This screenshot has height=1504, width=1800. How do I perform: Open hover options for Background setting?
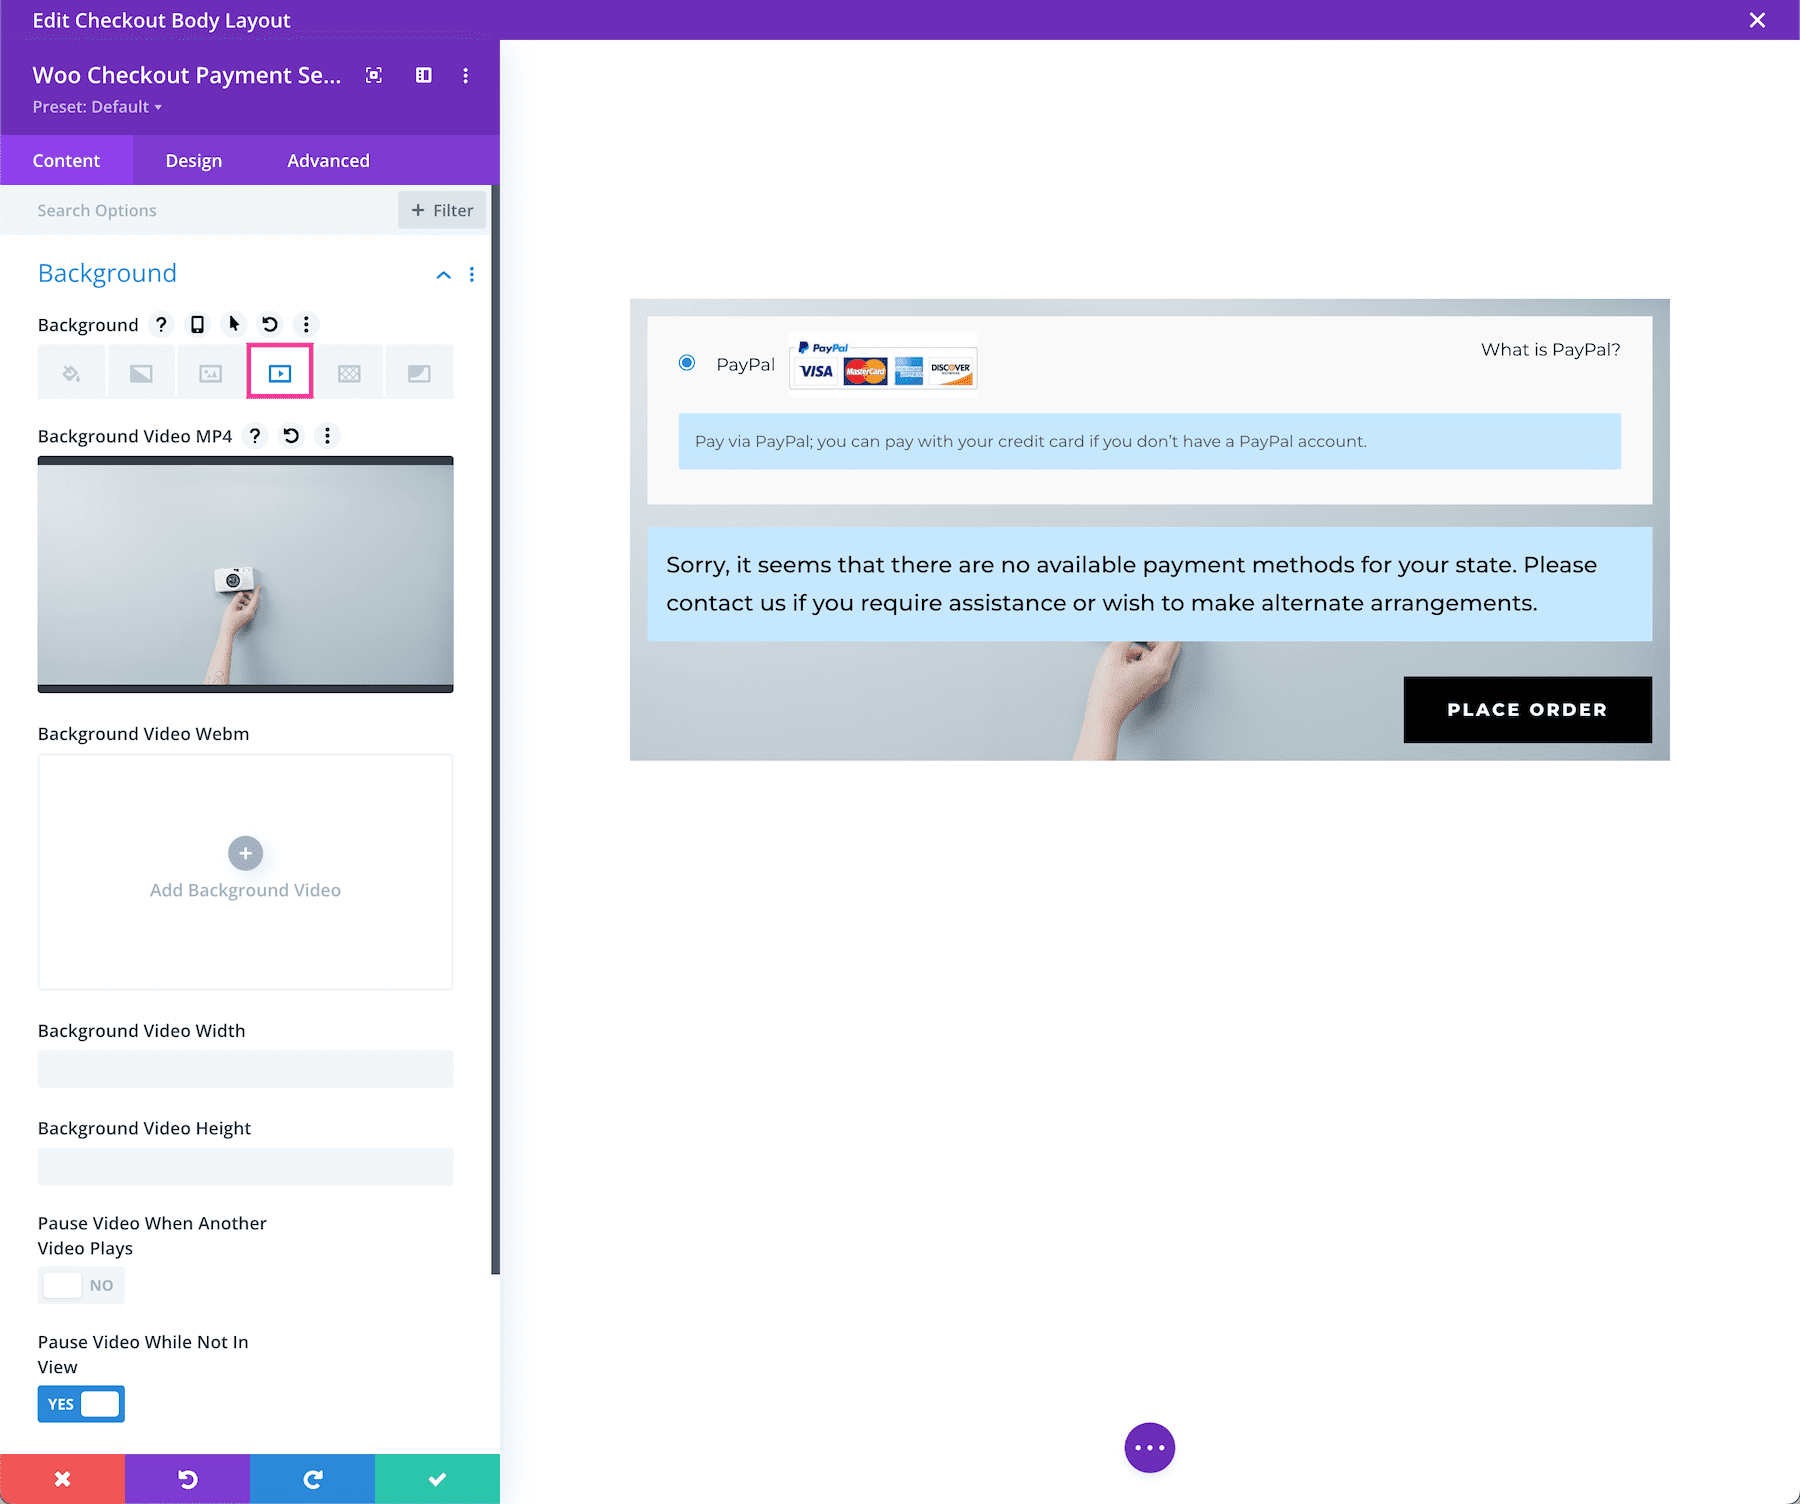coord(233,324)
